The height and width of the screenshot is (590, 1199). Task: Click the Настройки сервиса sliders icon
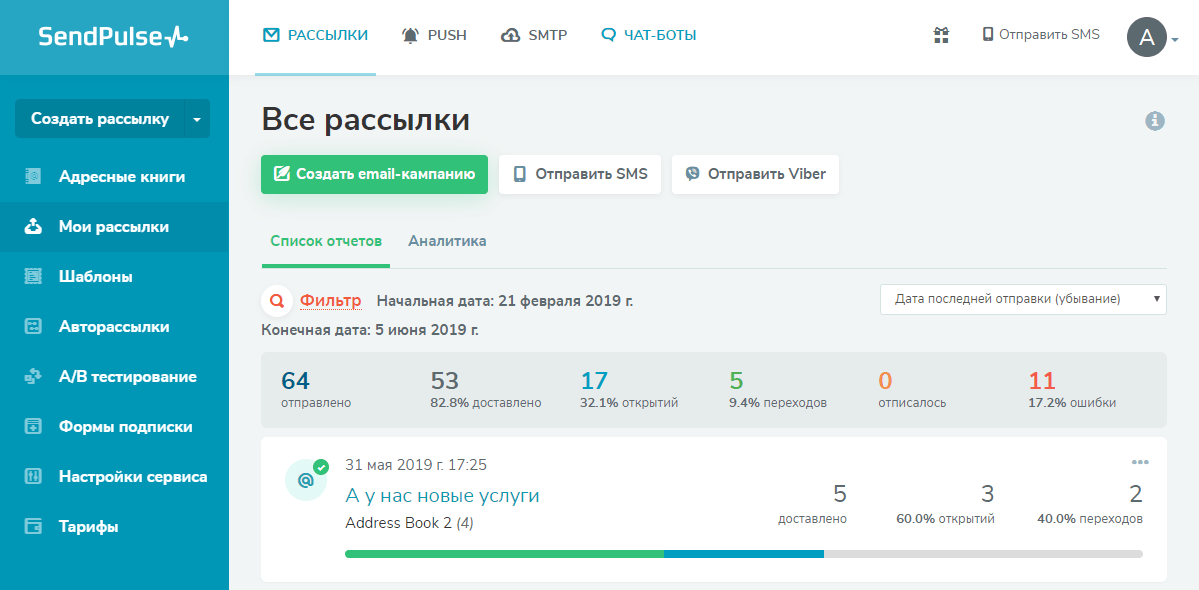(34, 477)
